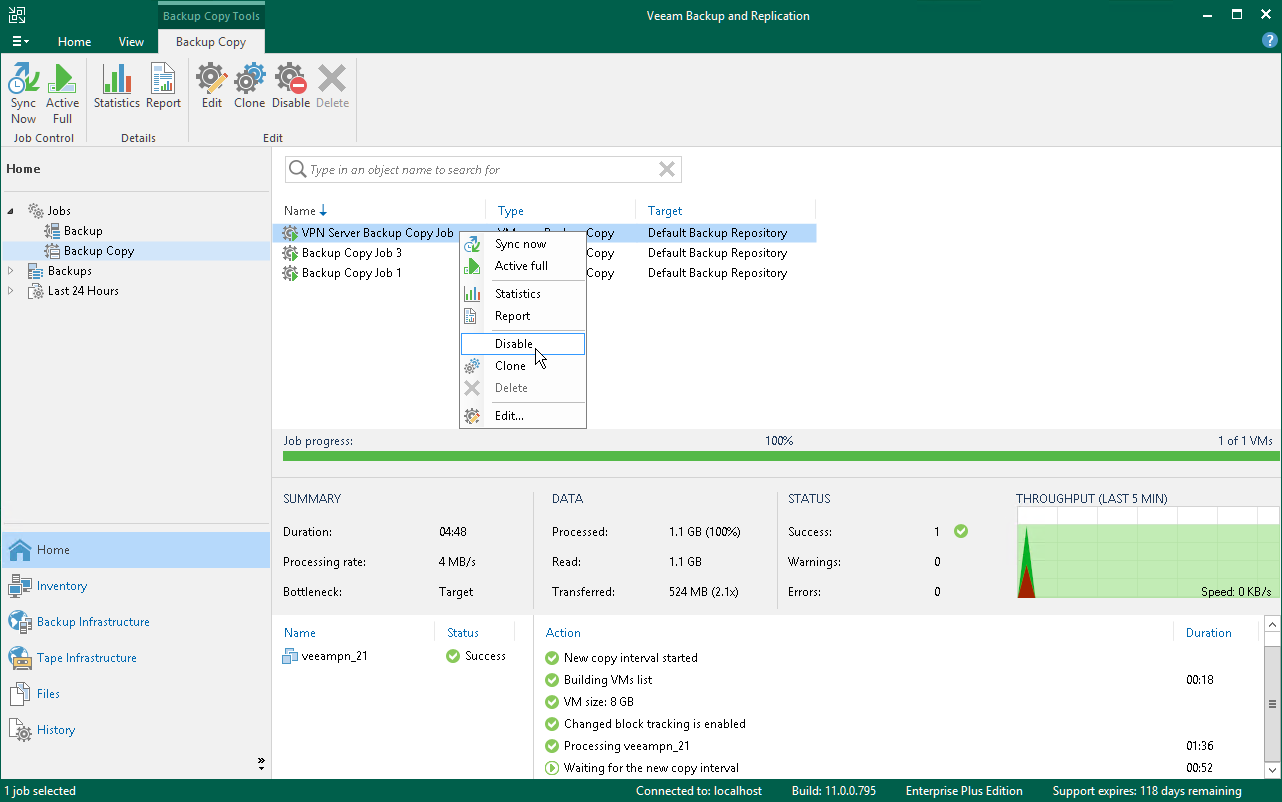Image resolution: width=1282 pixels, height=802 pixels.
Task: Open the Backup Infrastructure view
Action: [x=93, y=622]
